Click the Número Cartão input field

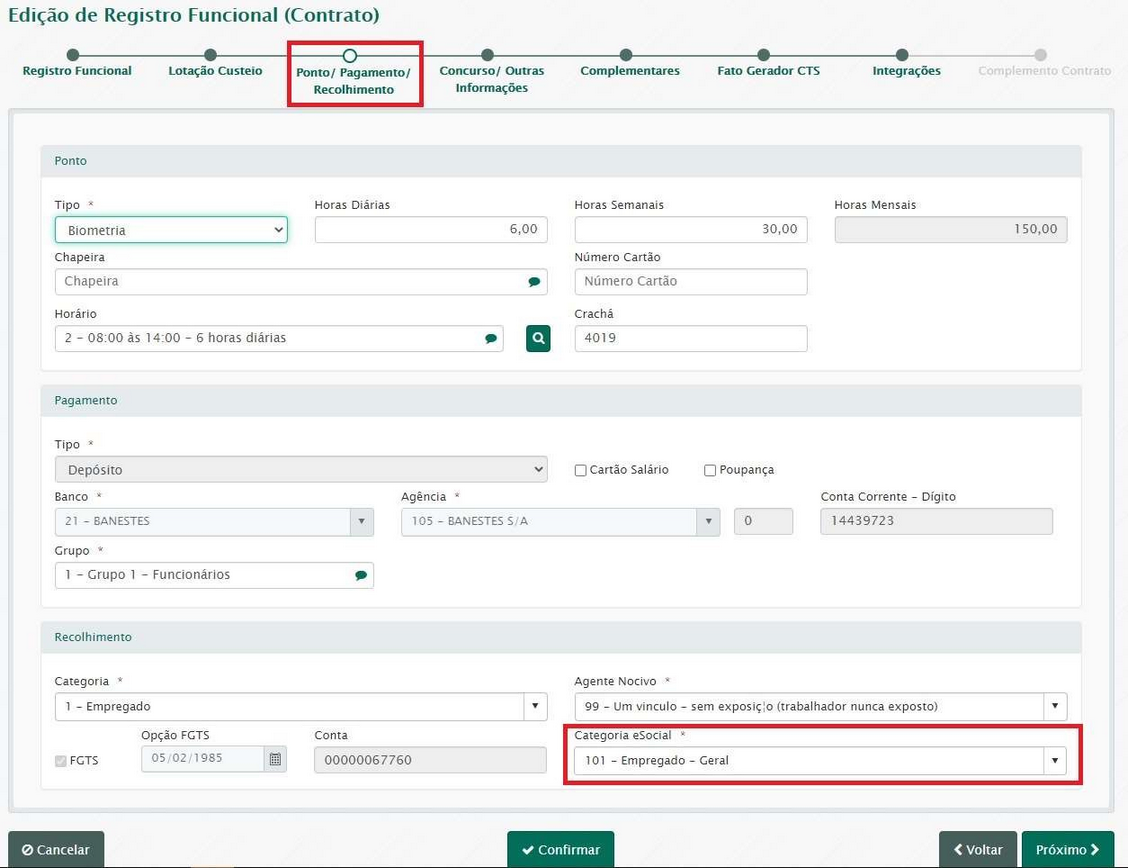point(690,282)
